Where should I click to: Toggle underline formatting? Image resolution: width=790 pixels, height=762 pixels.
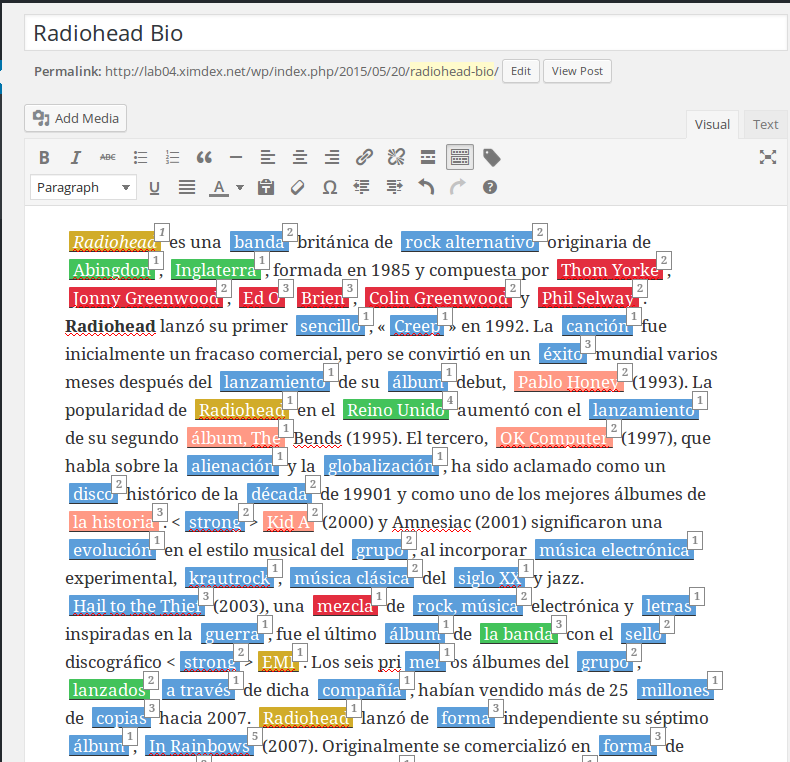(155, 188)
